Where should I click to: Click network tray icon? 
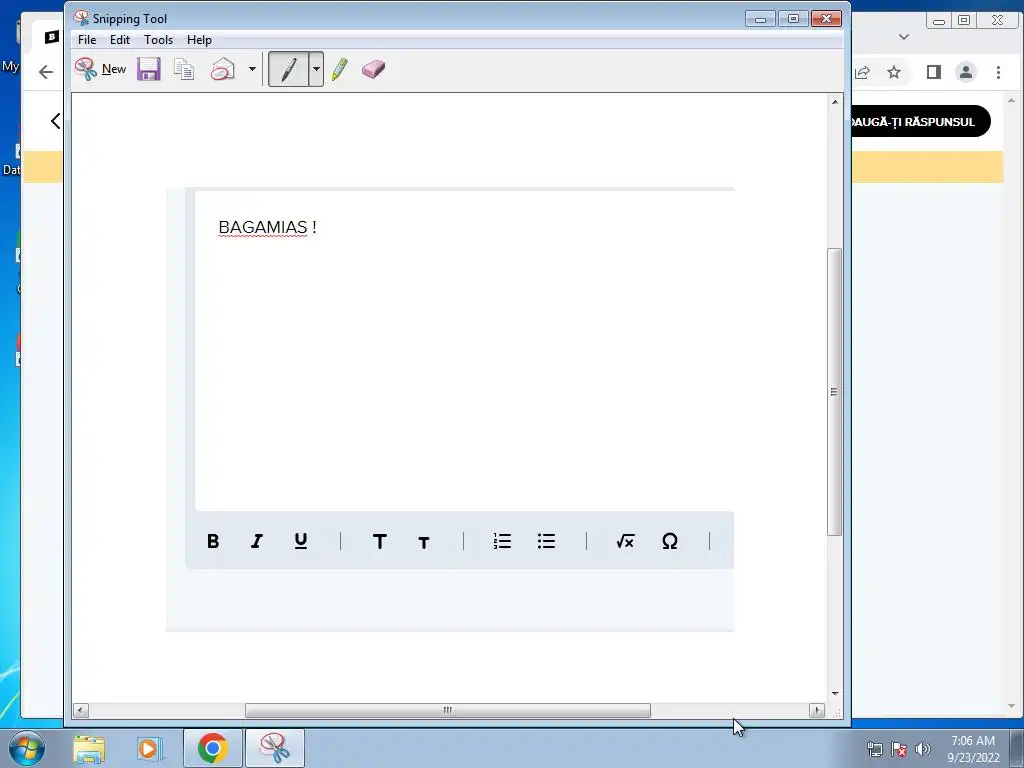coord(874,749)
